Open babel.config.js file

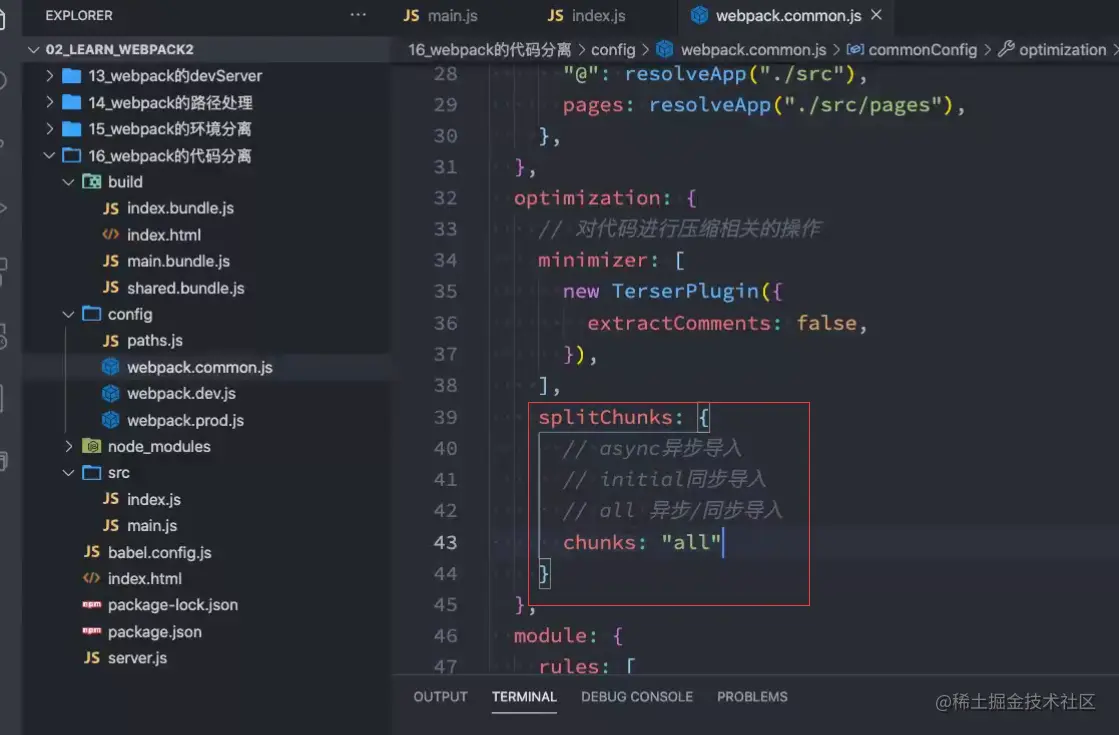(159, 552)
